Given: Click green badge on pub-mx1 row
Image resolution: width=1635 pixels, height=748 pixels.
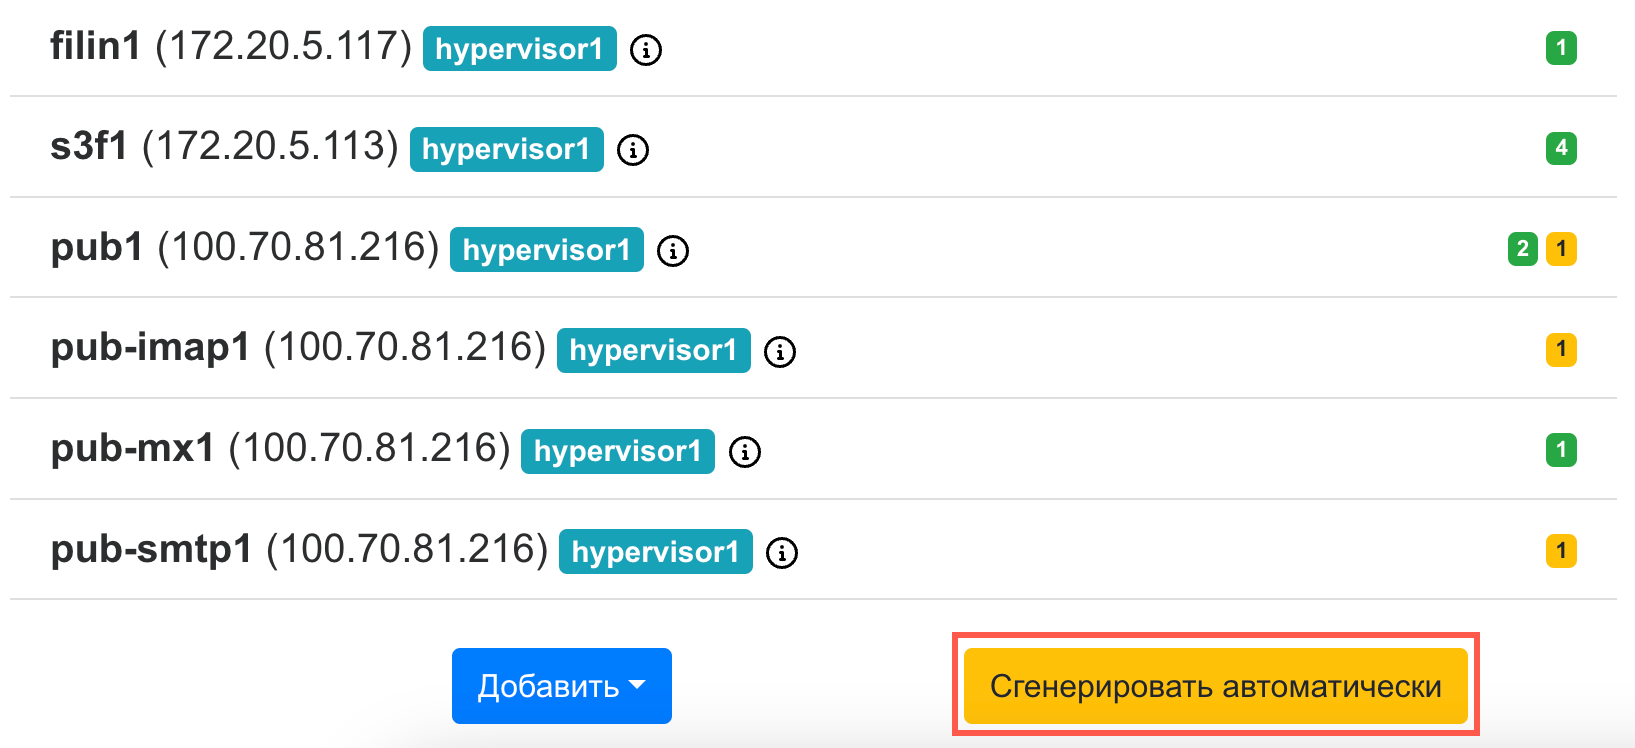Looking at the screenshot, I should [x=1561, y=450].
